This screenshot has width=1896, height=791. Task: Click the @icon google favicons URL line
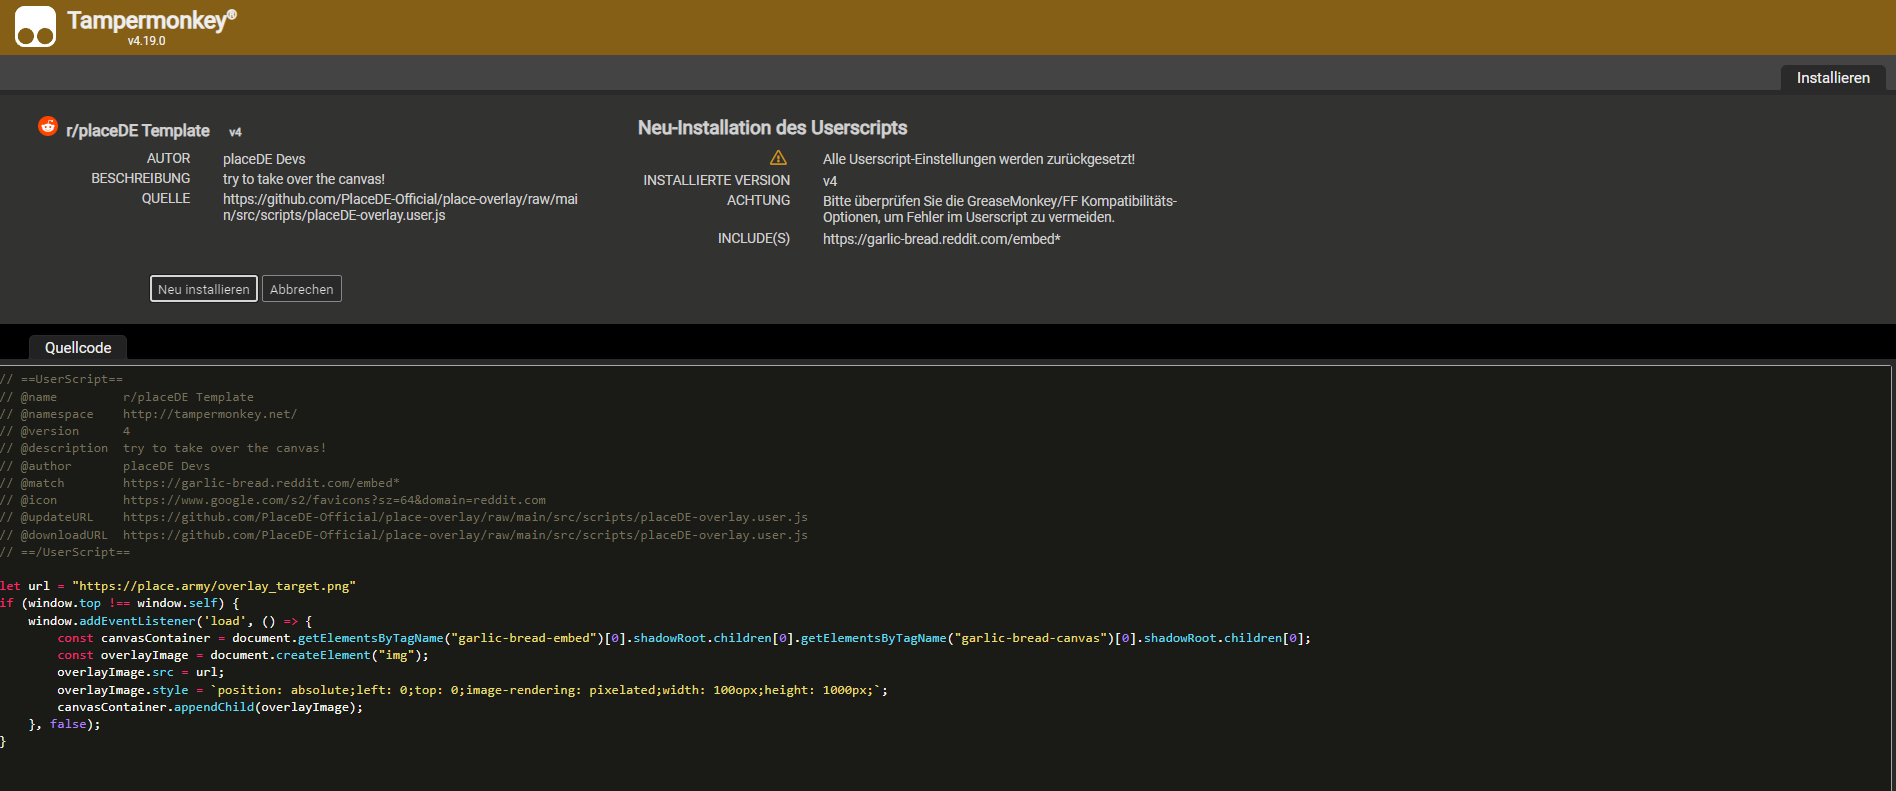[x=273, y=500]
